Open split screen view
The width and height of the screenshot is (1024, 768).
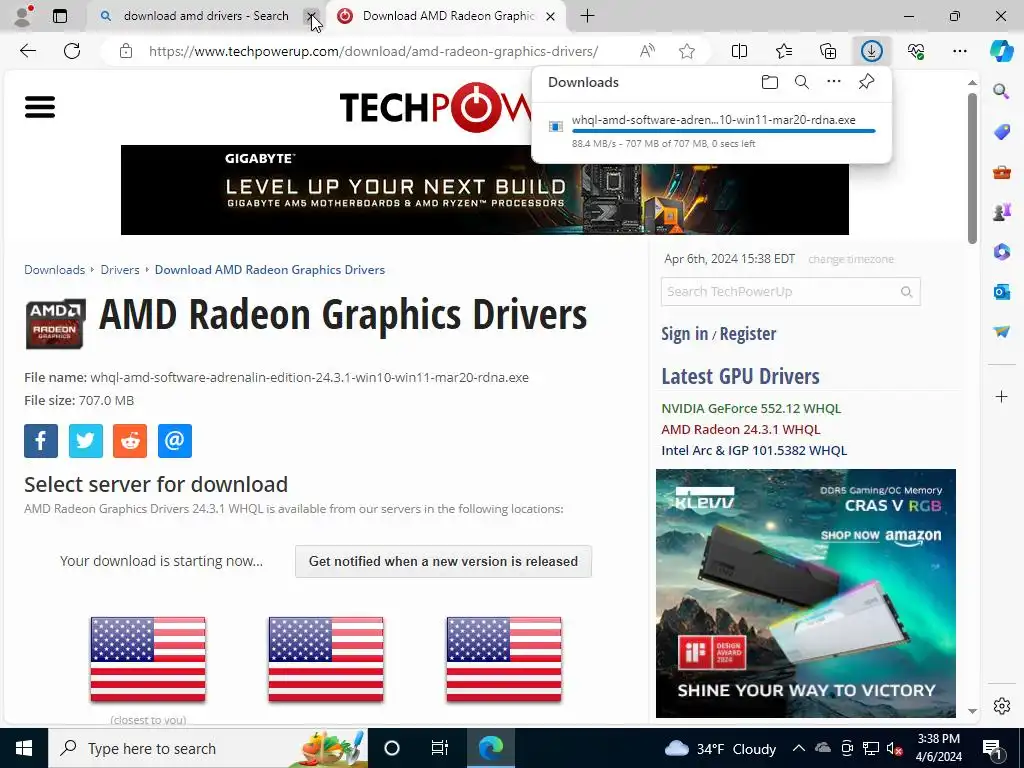coord(739,51)
